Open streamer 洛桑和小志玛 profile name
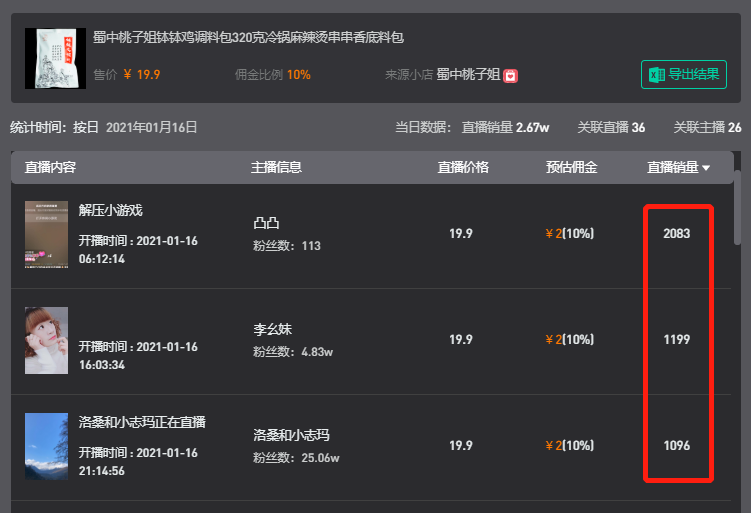 click(291, 435)
